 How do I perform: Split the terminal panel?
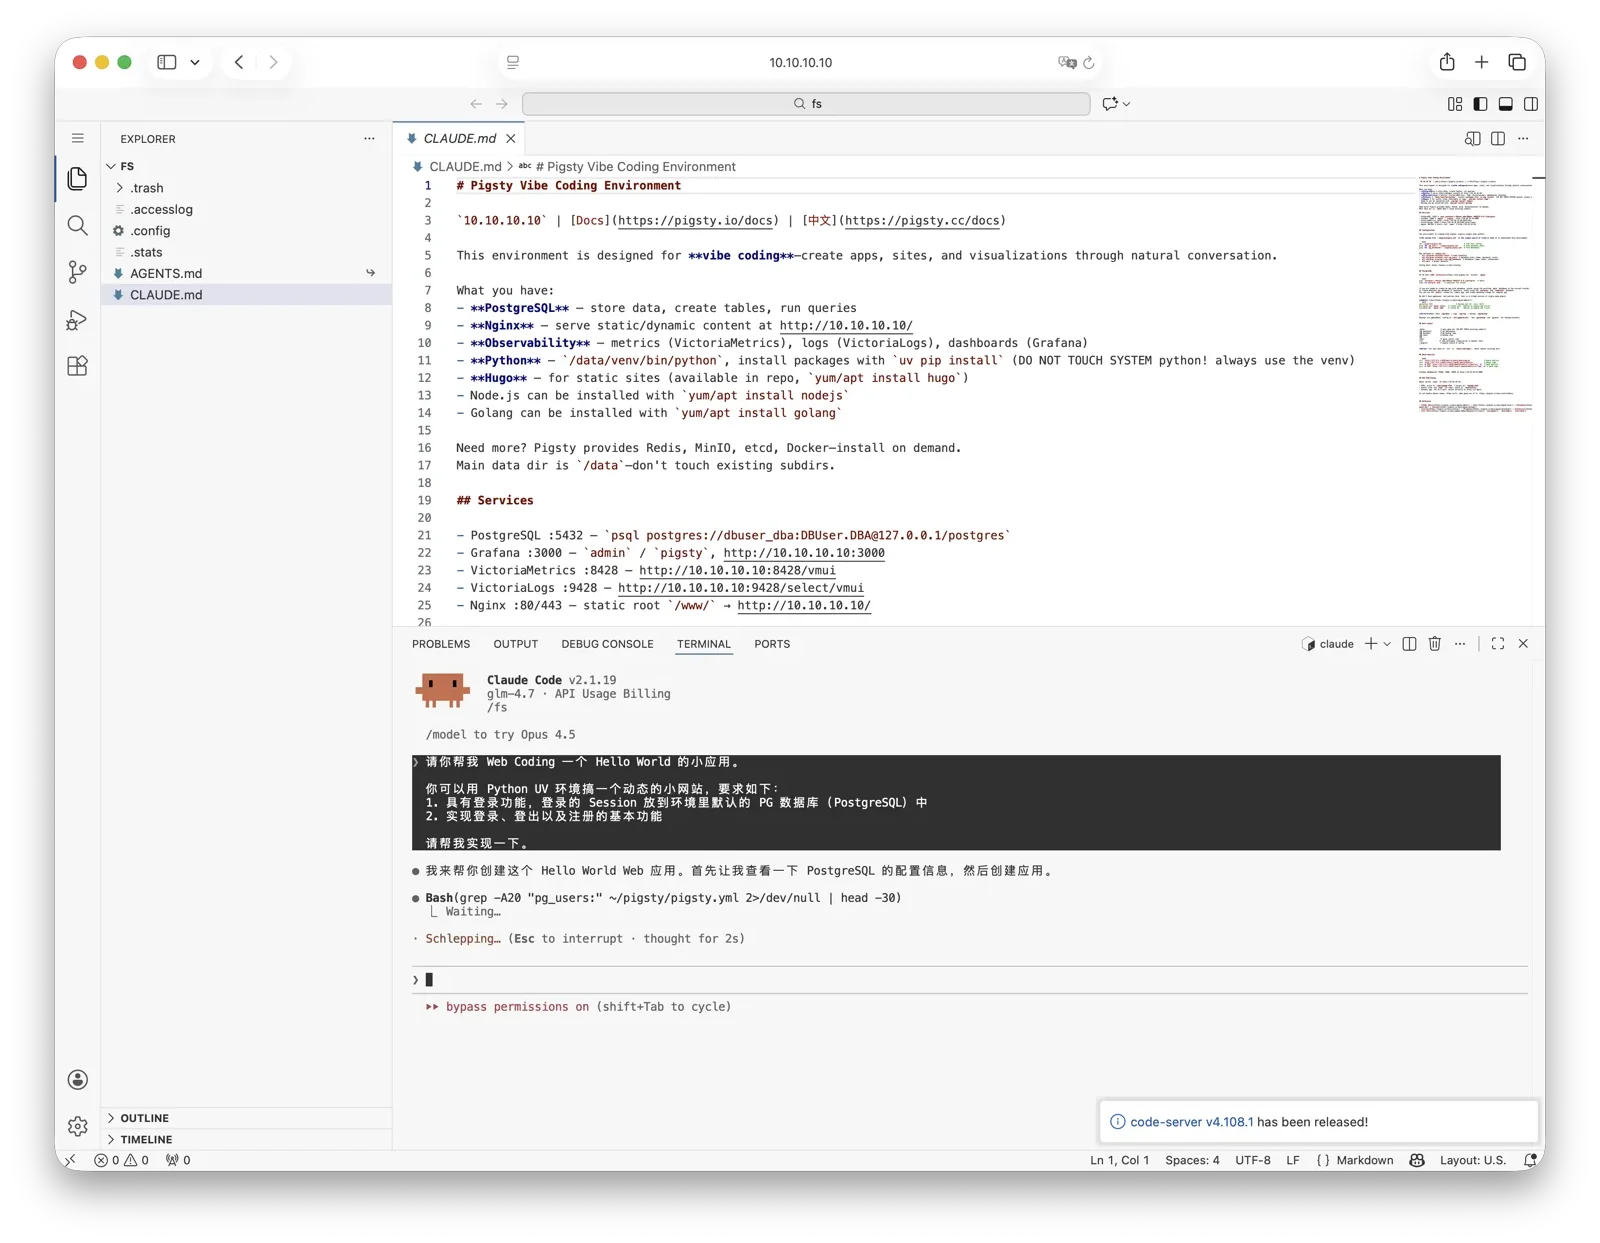pos(1409,644)
